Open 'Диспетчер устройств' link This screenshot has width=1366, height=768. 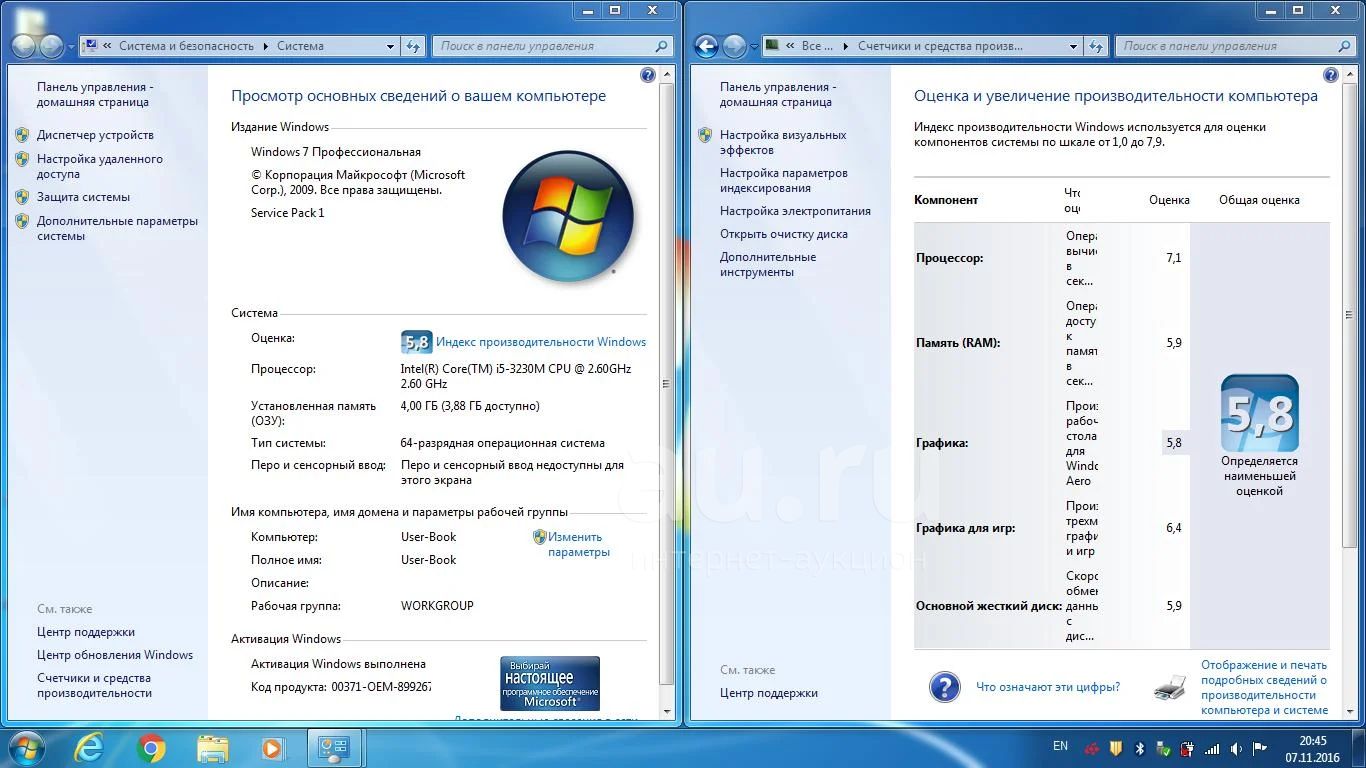coord(95,135)
